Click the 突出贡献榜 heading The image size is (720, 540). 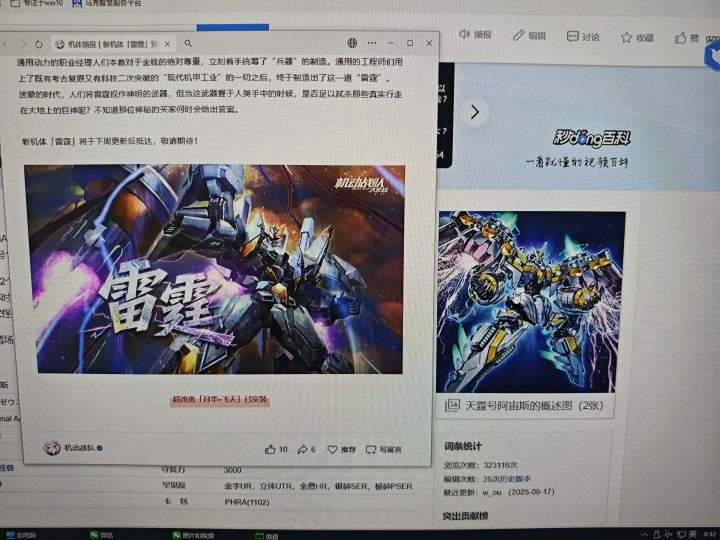(465, 516)
